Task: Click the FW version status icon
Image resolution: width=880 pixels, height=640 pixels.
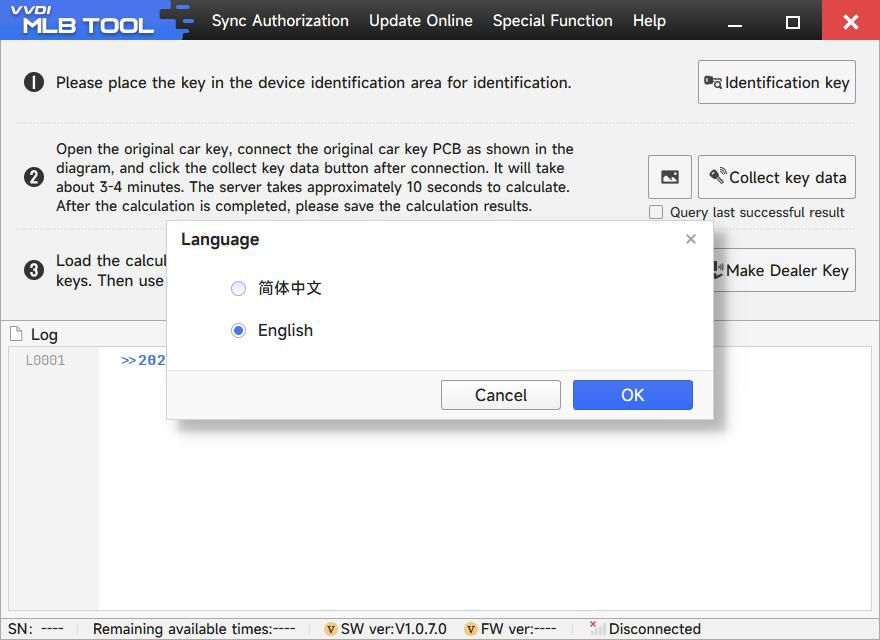Action: pyautogui.click(x=470, y=629)
